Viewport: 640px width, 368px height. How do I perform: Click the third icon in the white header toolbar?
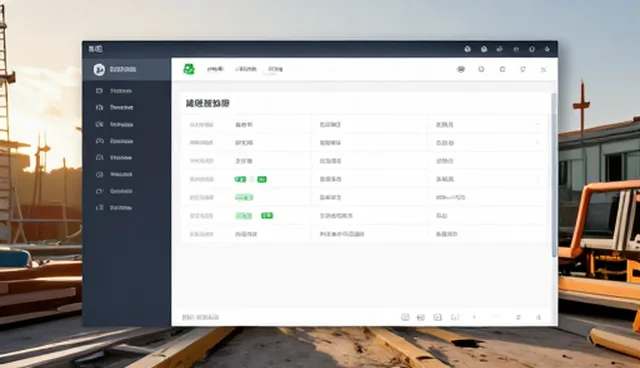tap(502, 69)
